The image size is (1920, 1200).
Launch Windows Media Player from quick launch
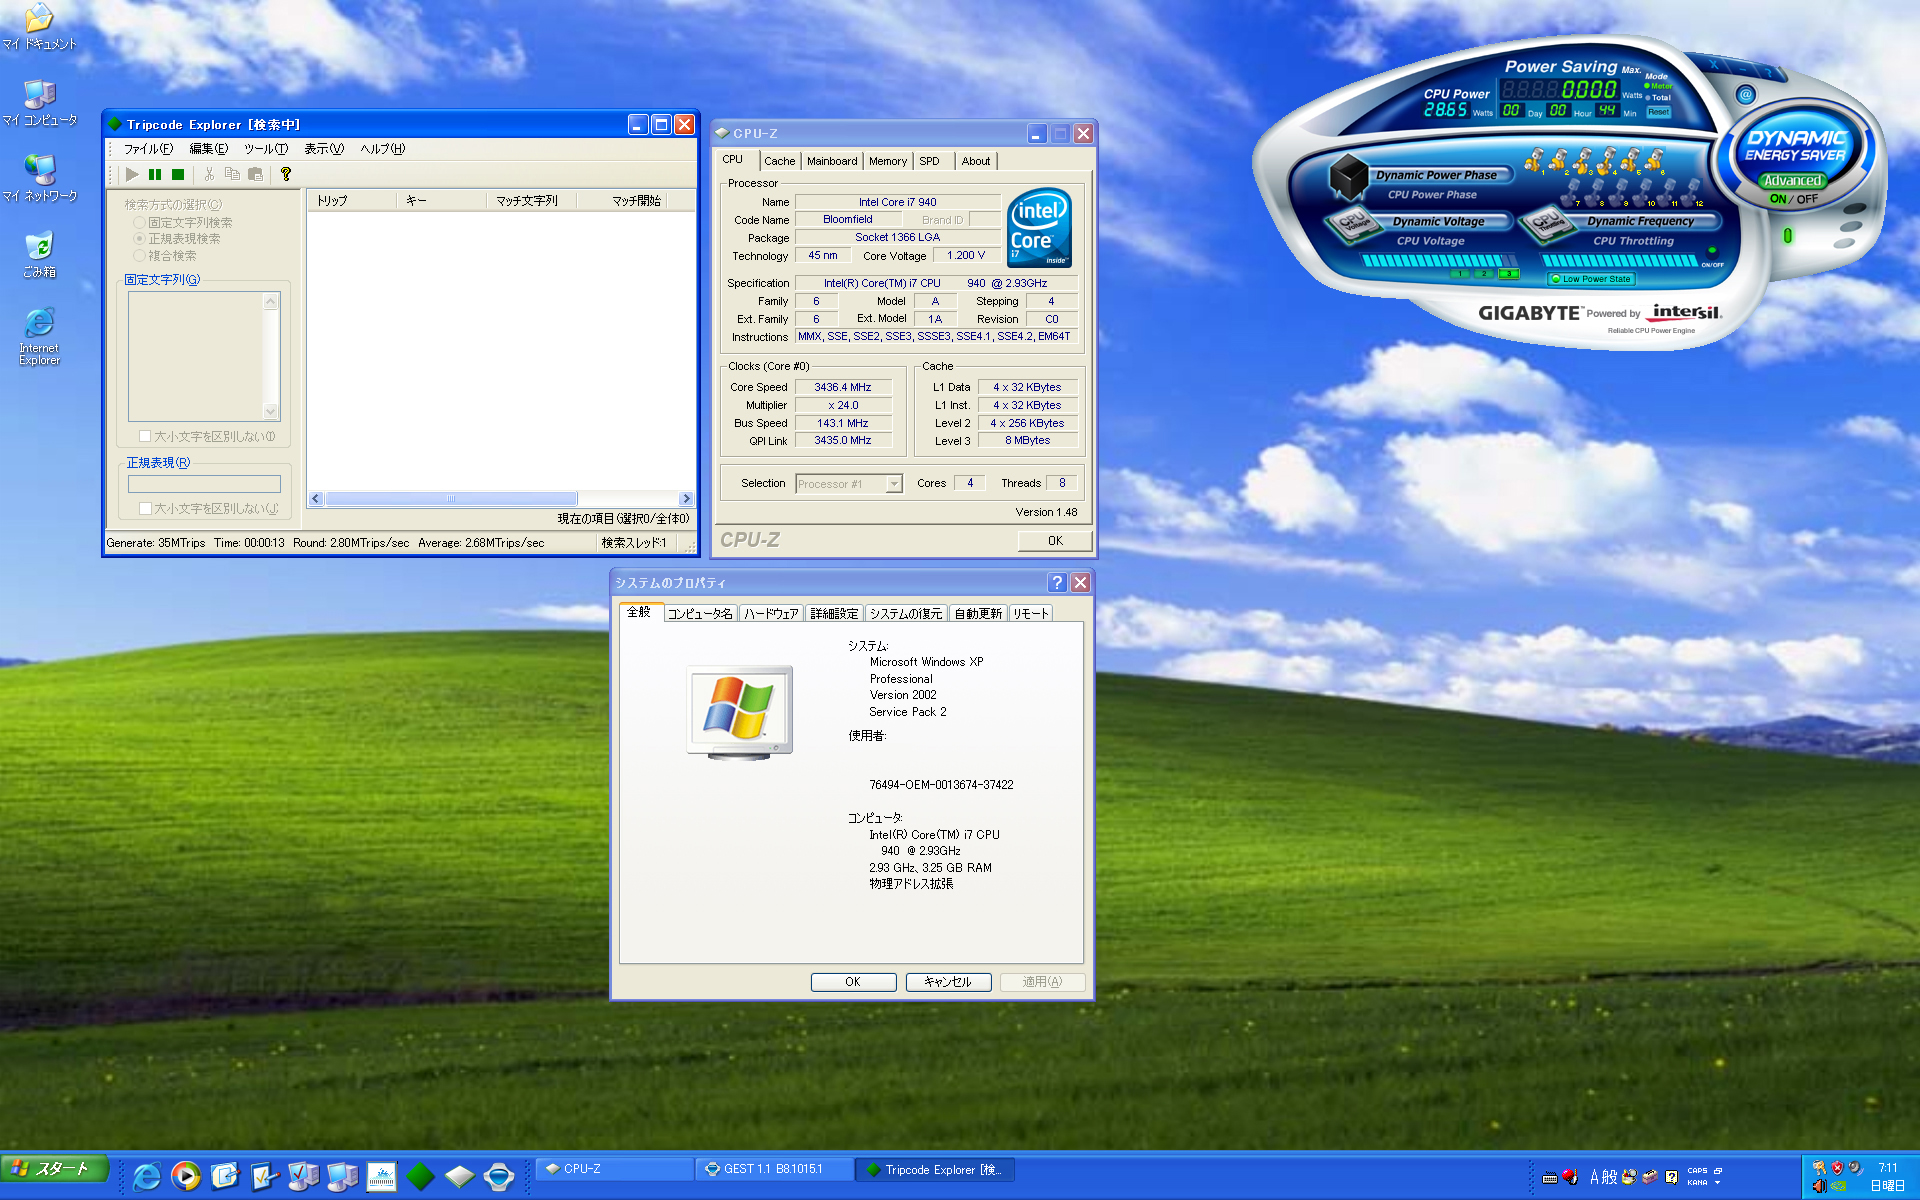(186, 1176)
